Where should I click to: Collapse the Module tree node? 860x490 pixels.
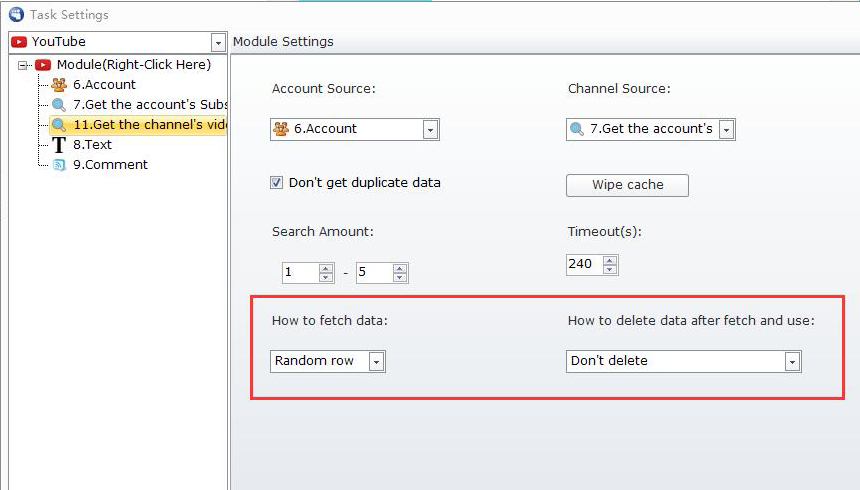[x=23, y=65]
